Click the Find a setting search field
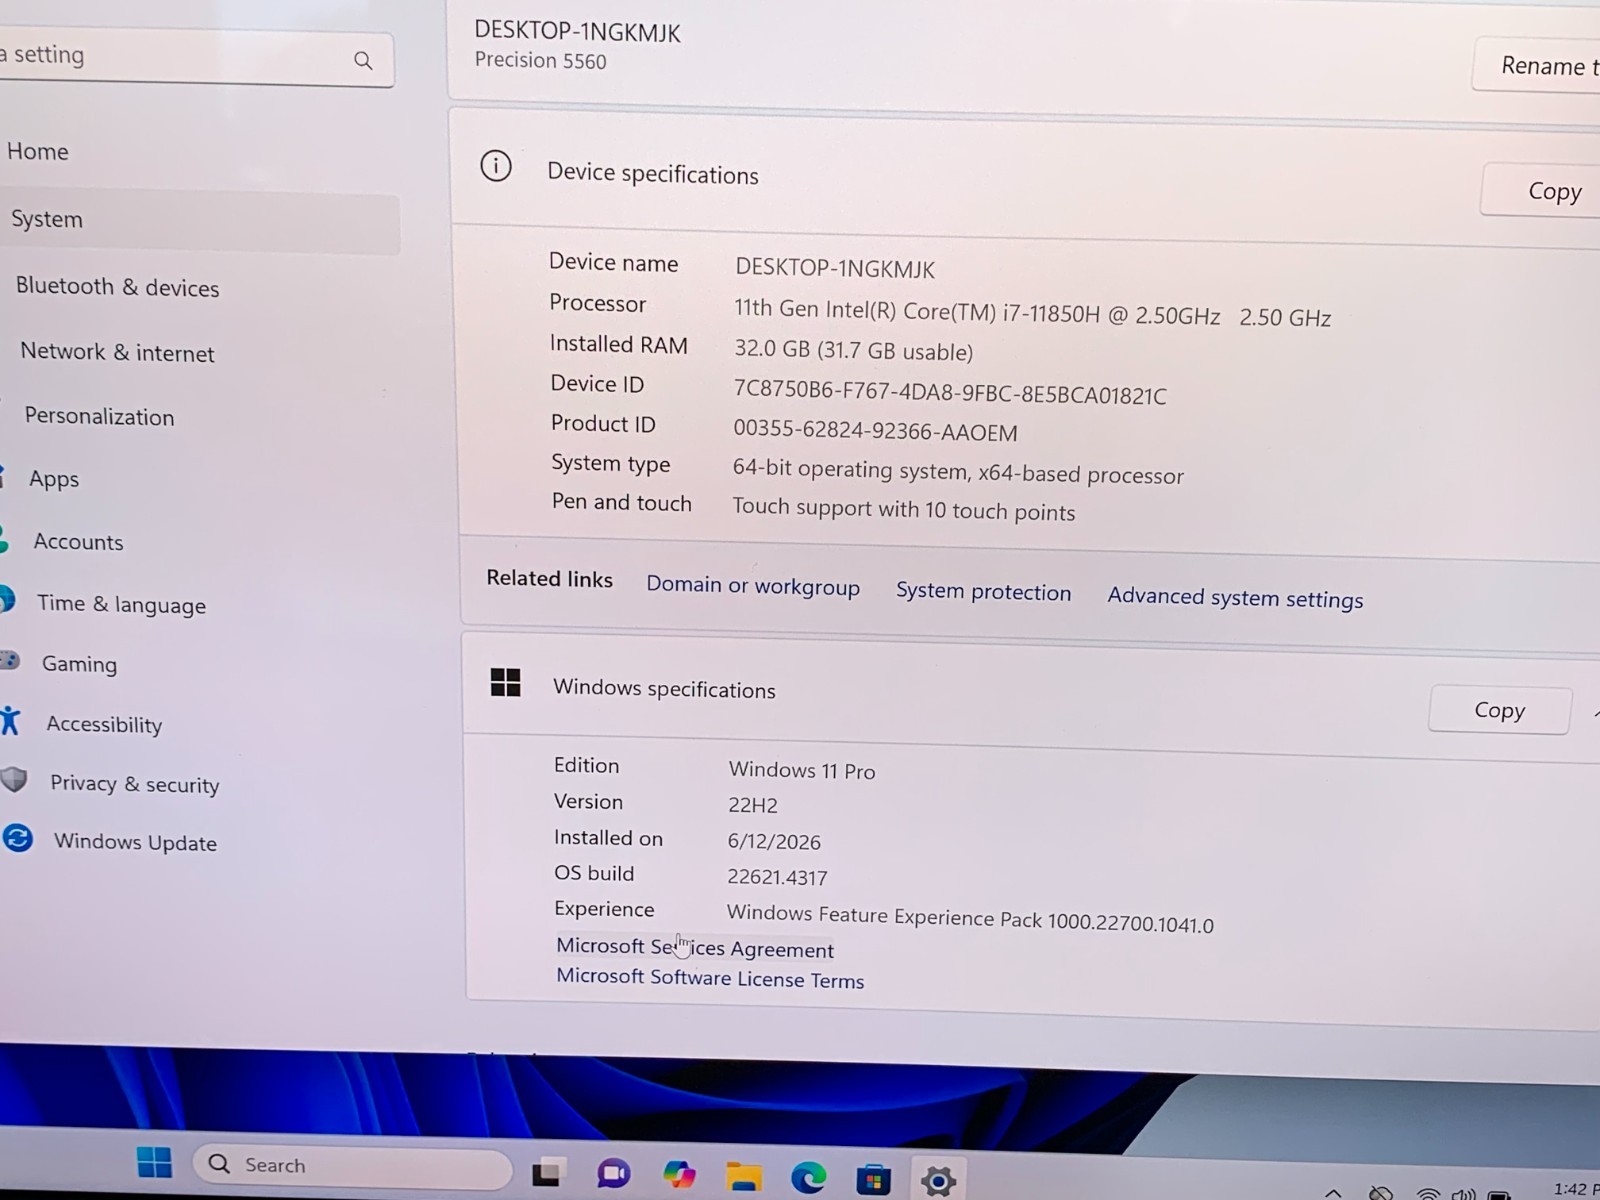The width and height of the screenshot is (1600, 1200). [196, 58]
